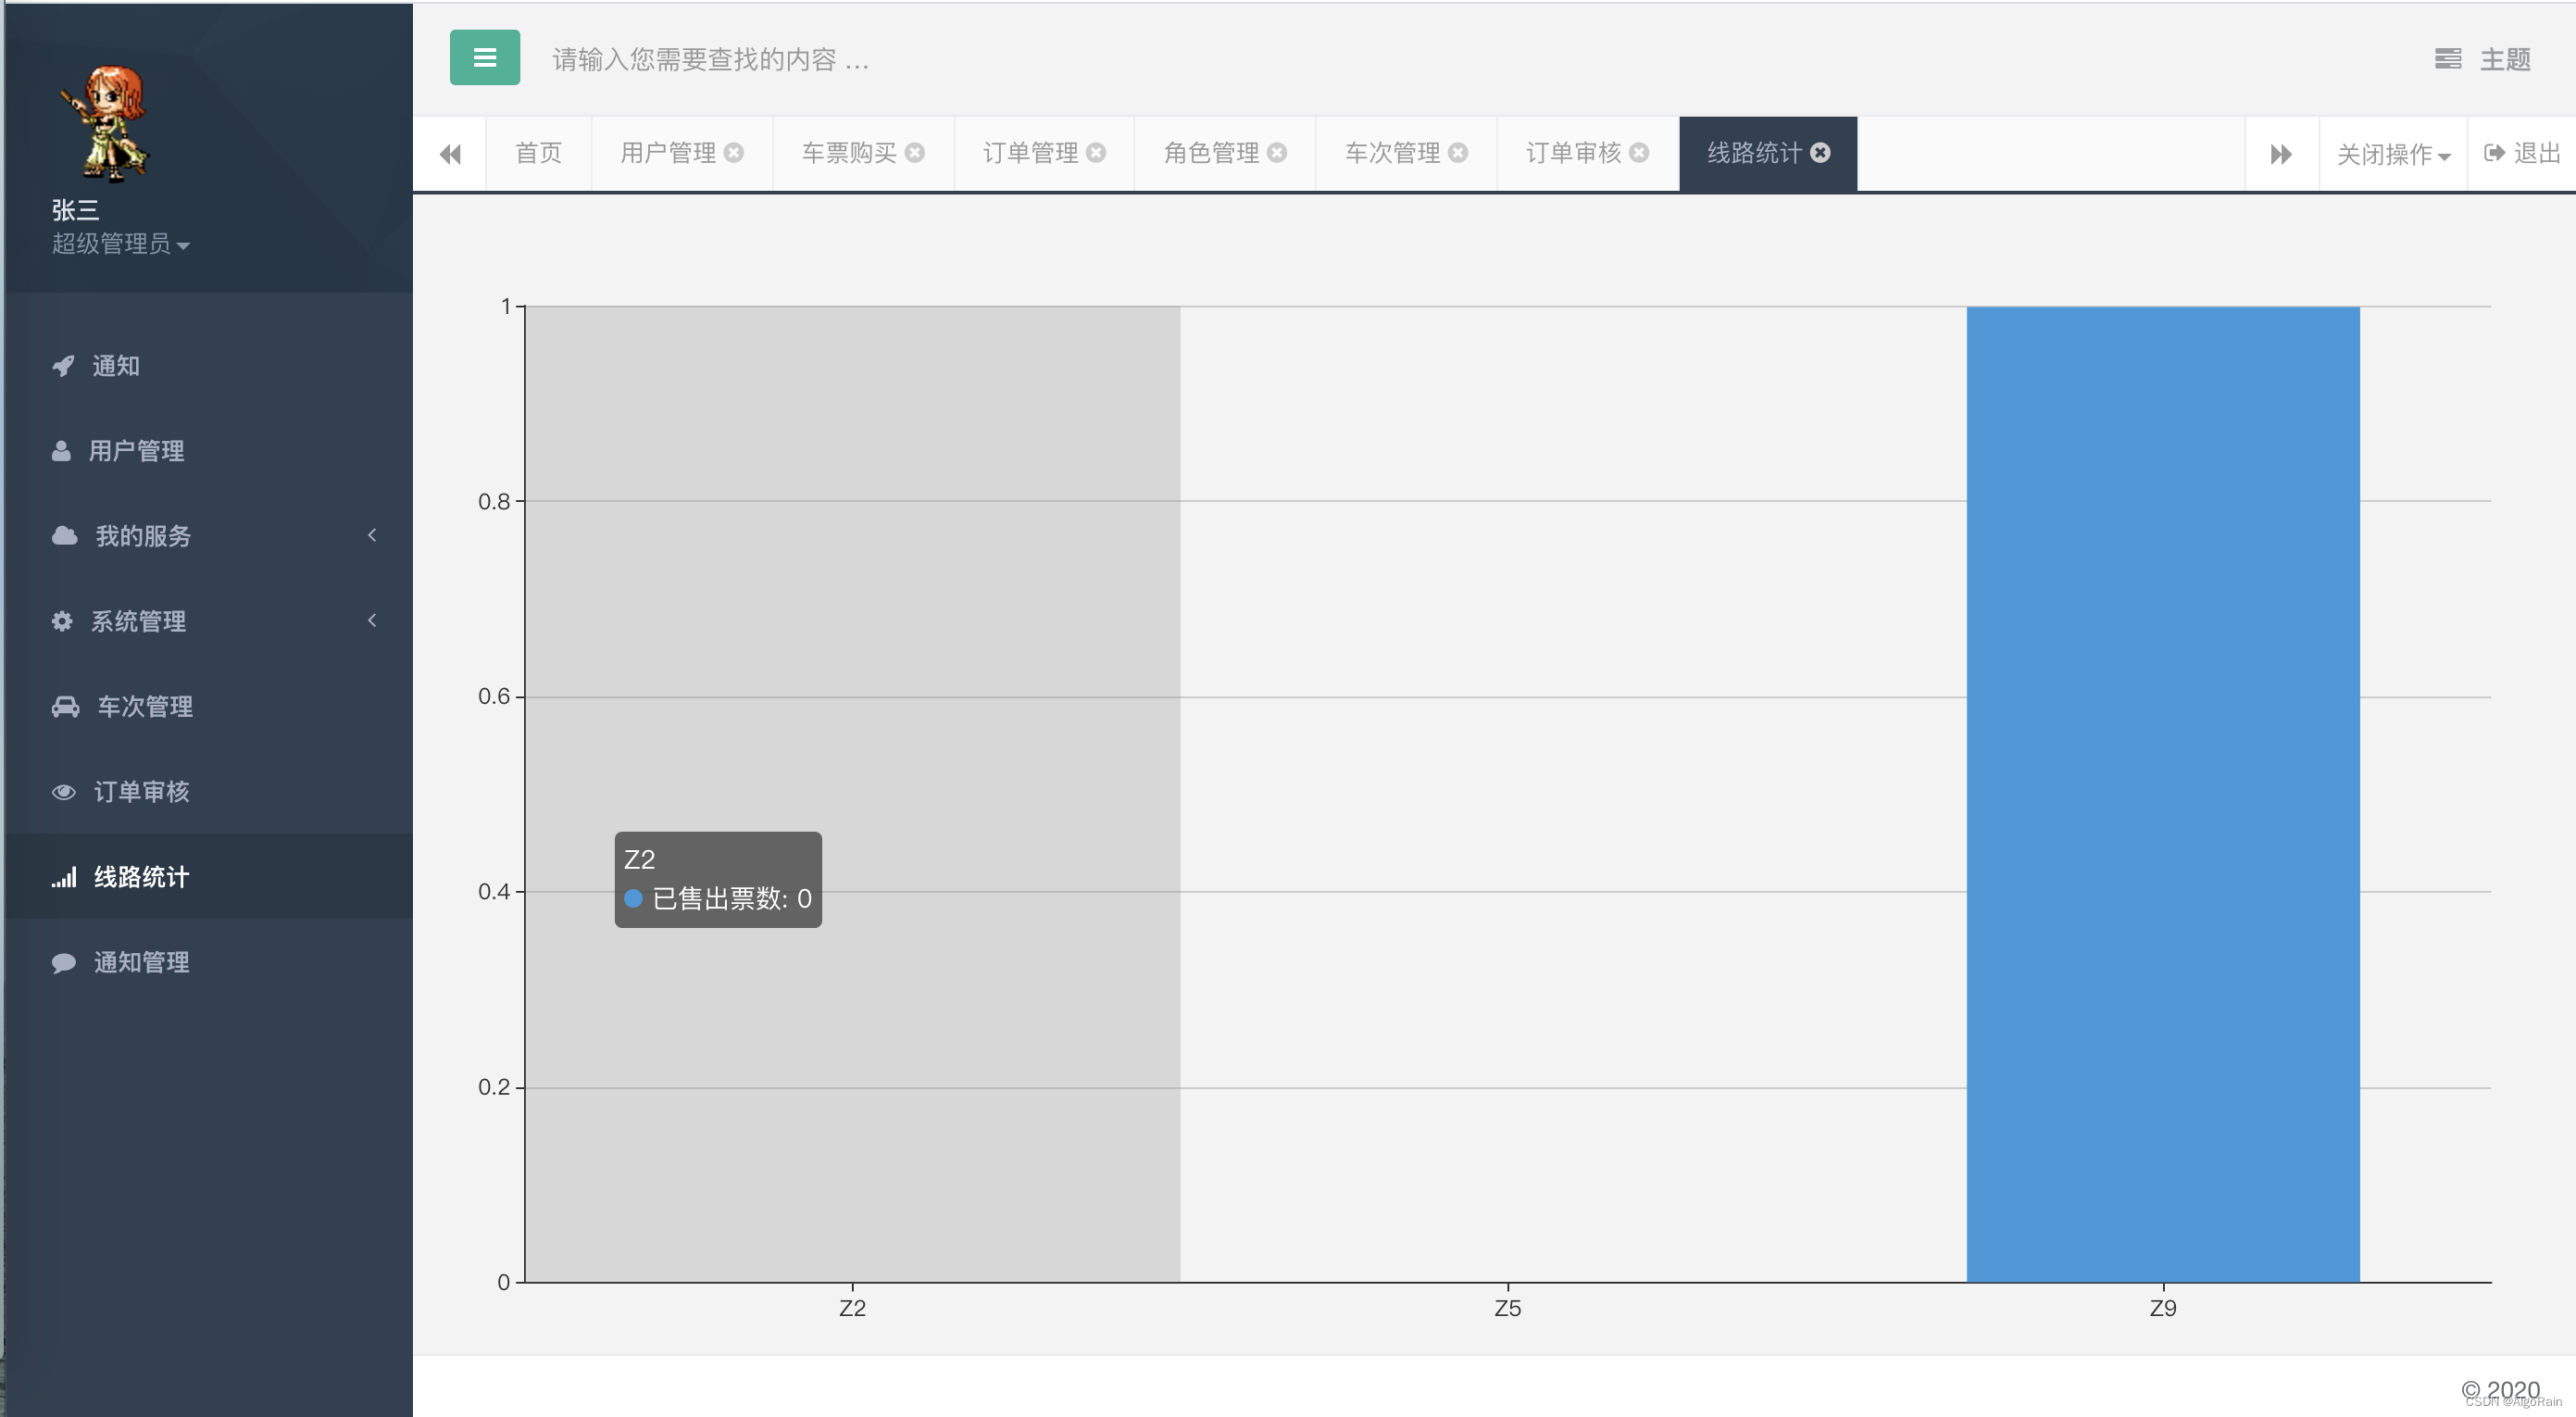This screenshot has height=1417, width=2576.
Task: Open 通知 in the sidebar
Action: 115,366
